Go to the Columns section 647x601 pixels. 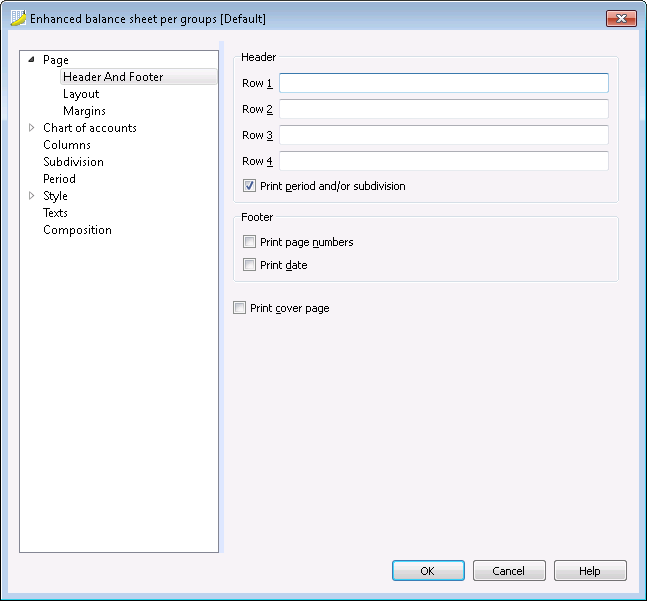(67, 145)
